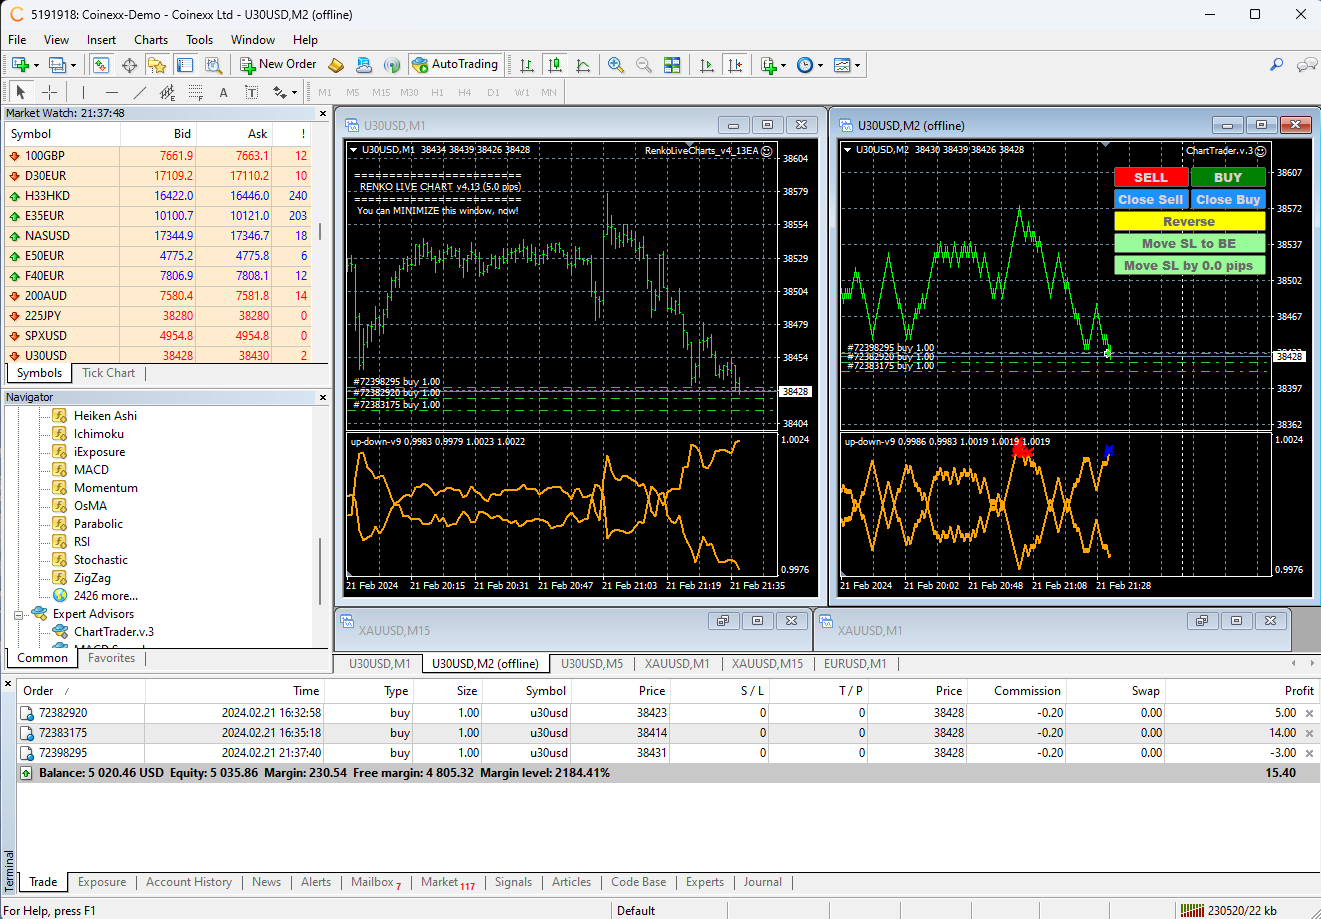Open the Charts menu

click(x=151, y=40)
